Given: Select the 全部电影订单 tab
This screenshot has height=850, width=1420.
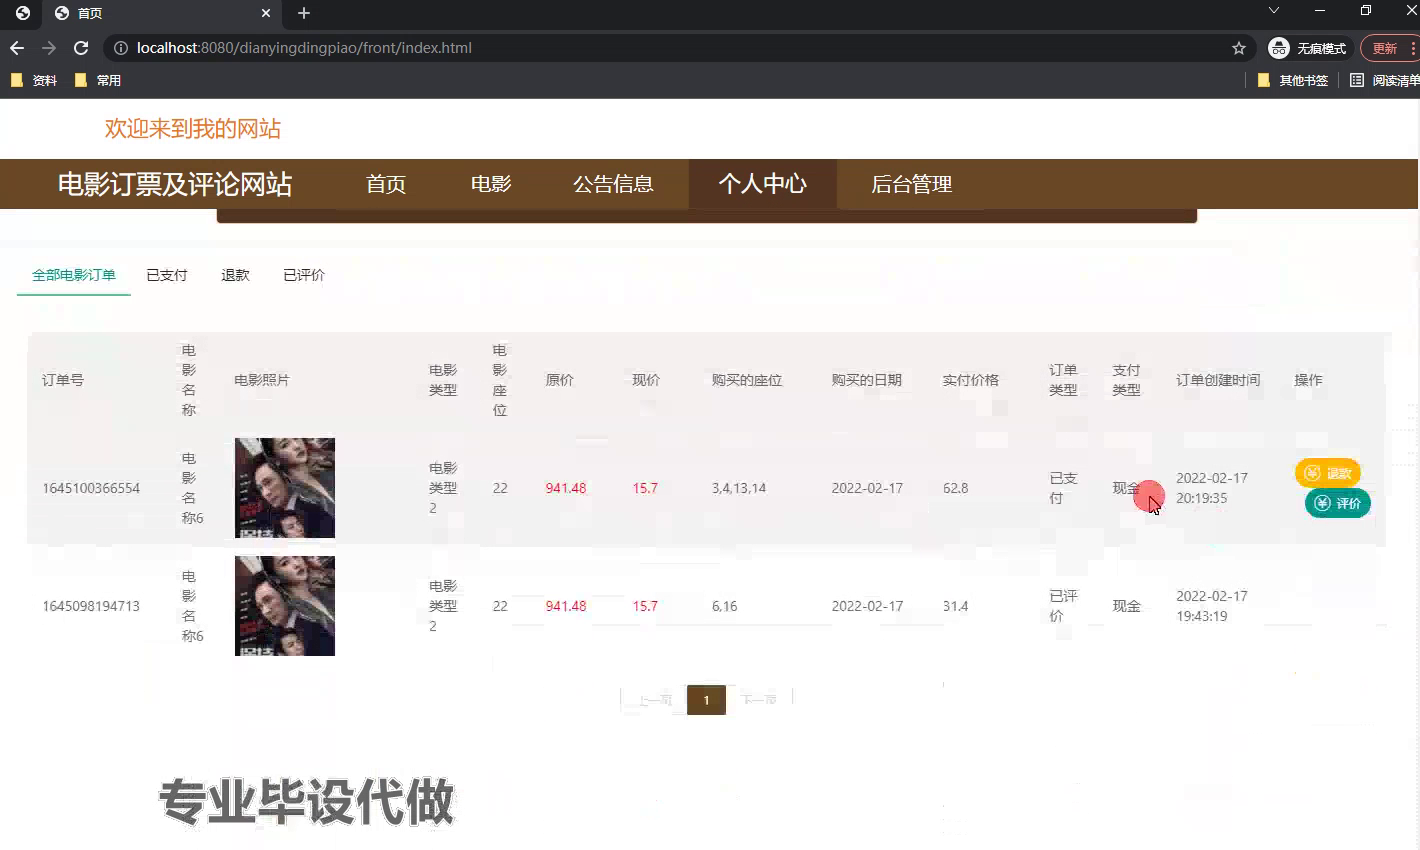Looking at the screenshot, I should [74, 275].
